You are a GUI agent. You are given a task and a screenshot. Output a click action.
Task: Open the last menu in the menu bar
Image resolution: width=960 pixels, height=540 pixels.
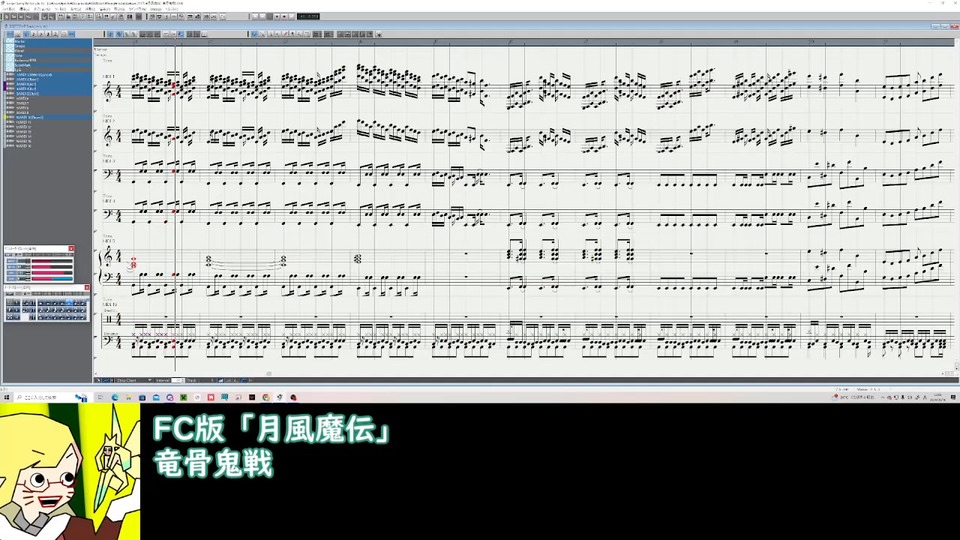(171, 9)
